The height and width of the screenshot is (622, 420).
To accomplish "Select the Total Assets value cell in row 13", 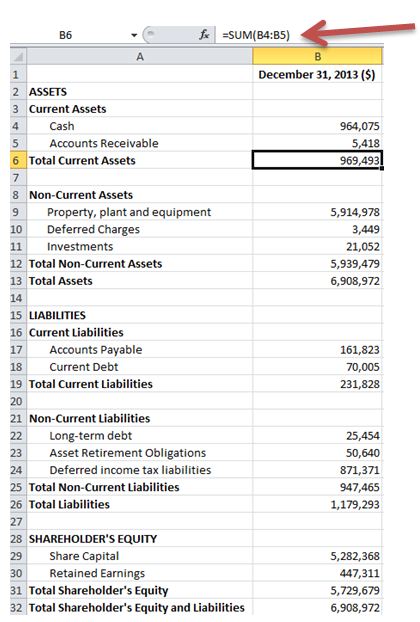I will click(x=318, y=280).
